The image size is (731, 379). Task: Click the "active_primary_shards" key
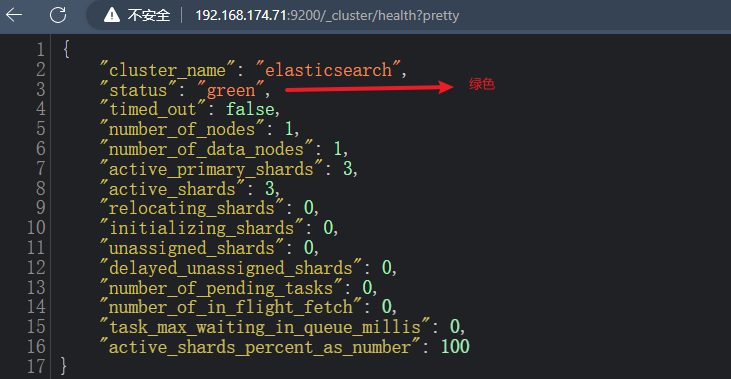click(211, 168)
